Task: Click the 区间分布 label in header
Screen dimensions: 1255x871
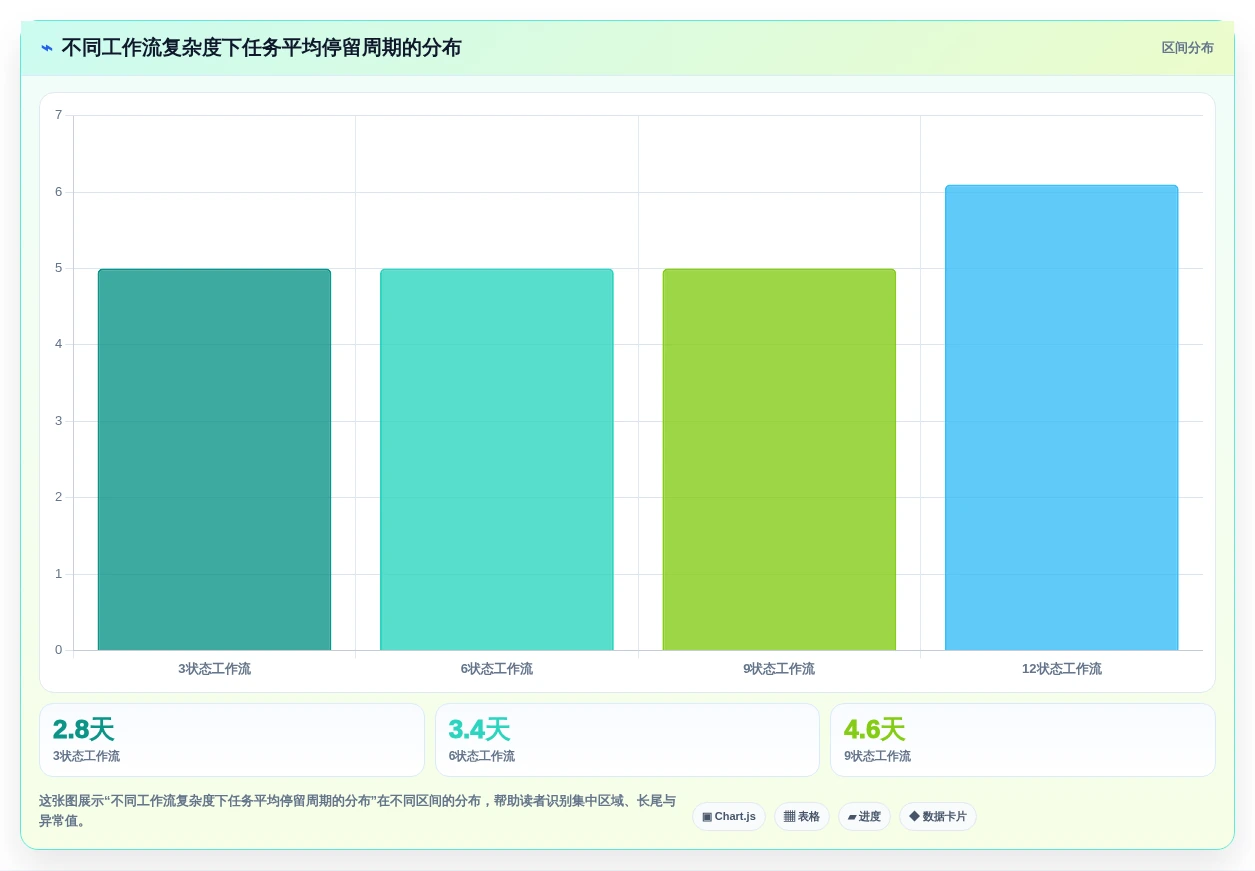Action: coord(1187,48)
